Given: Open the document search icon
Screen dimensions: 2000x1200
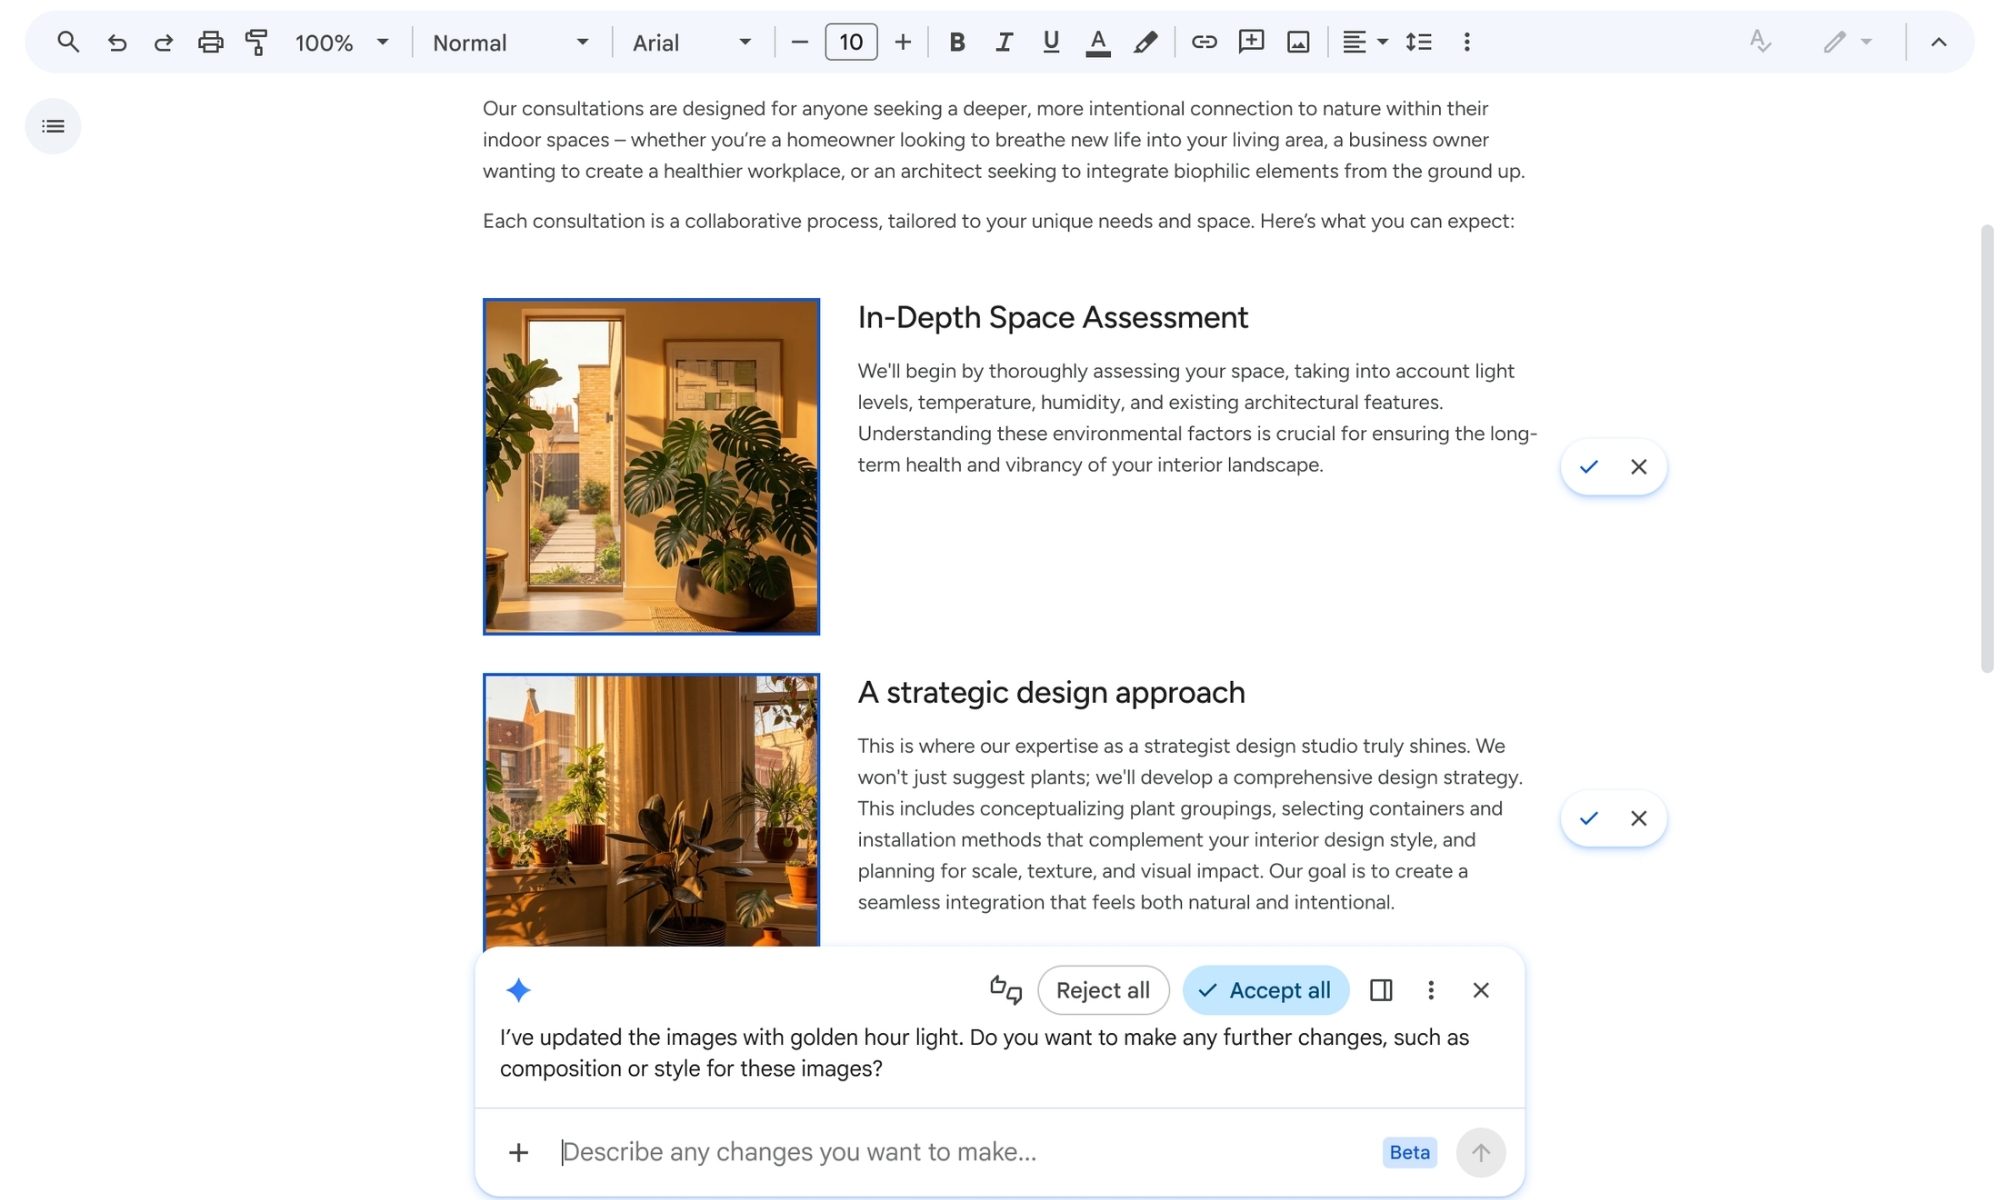Looking at the screenshot, I should [x=67, y=42].
